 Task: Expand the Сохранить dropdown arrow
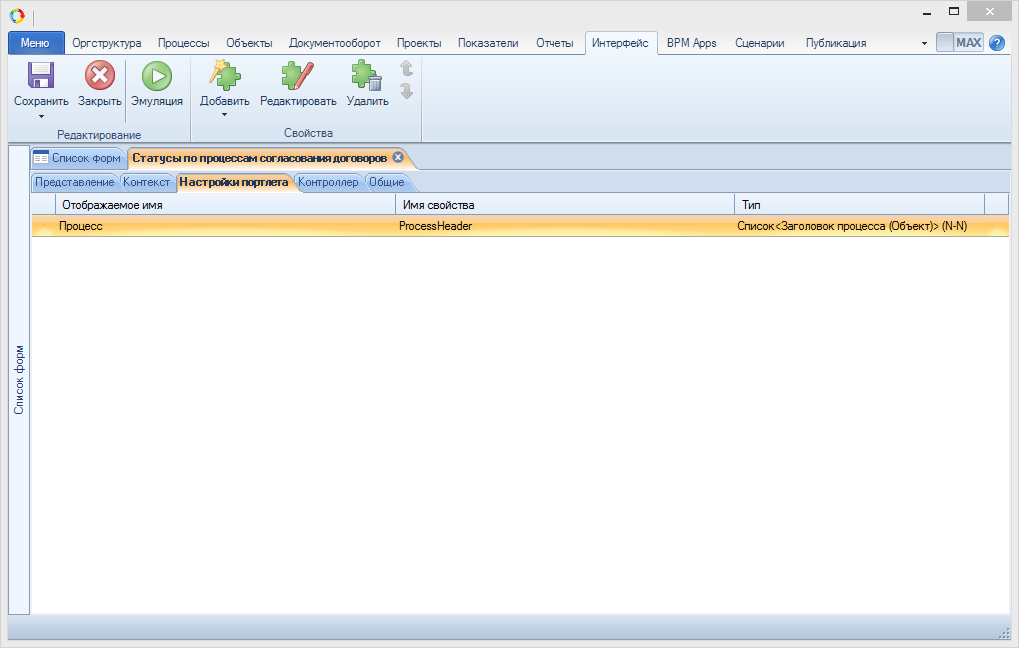pyautogui.click(x=40, y=115)
